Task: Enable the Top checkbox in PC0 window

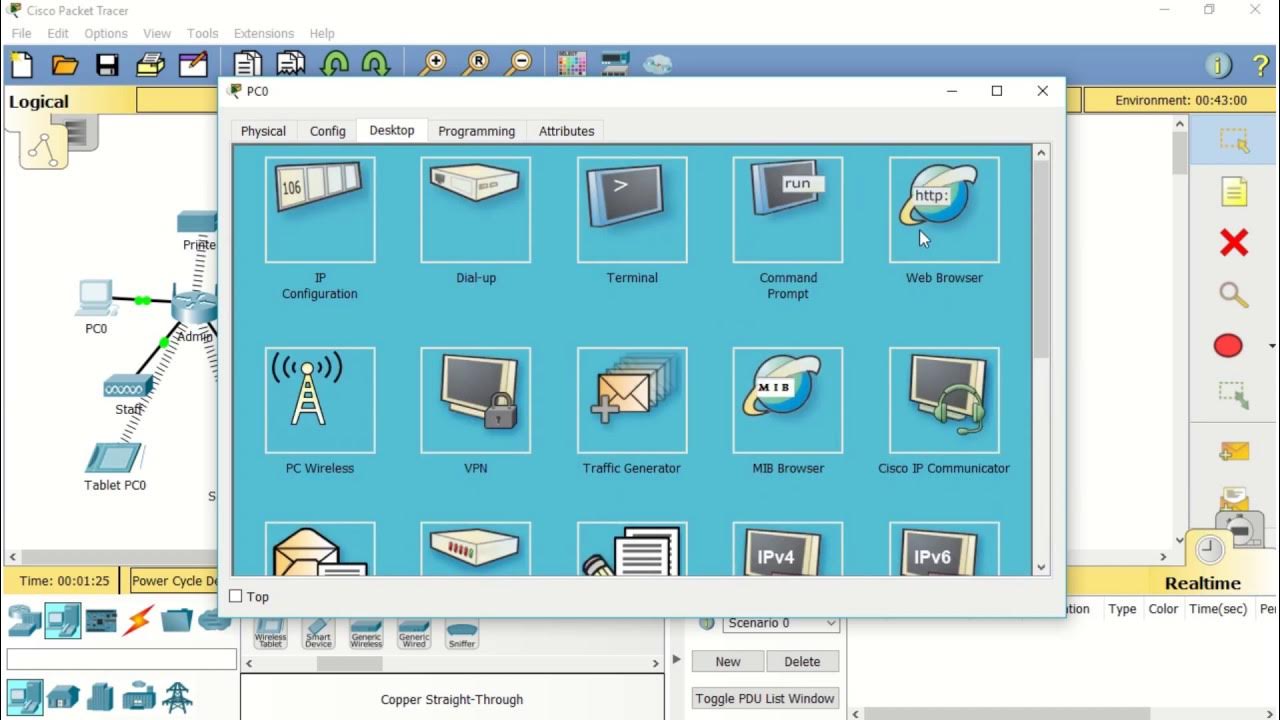Action: tap(236, 596)
